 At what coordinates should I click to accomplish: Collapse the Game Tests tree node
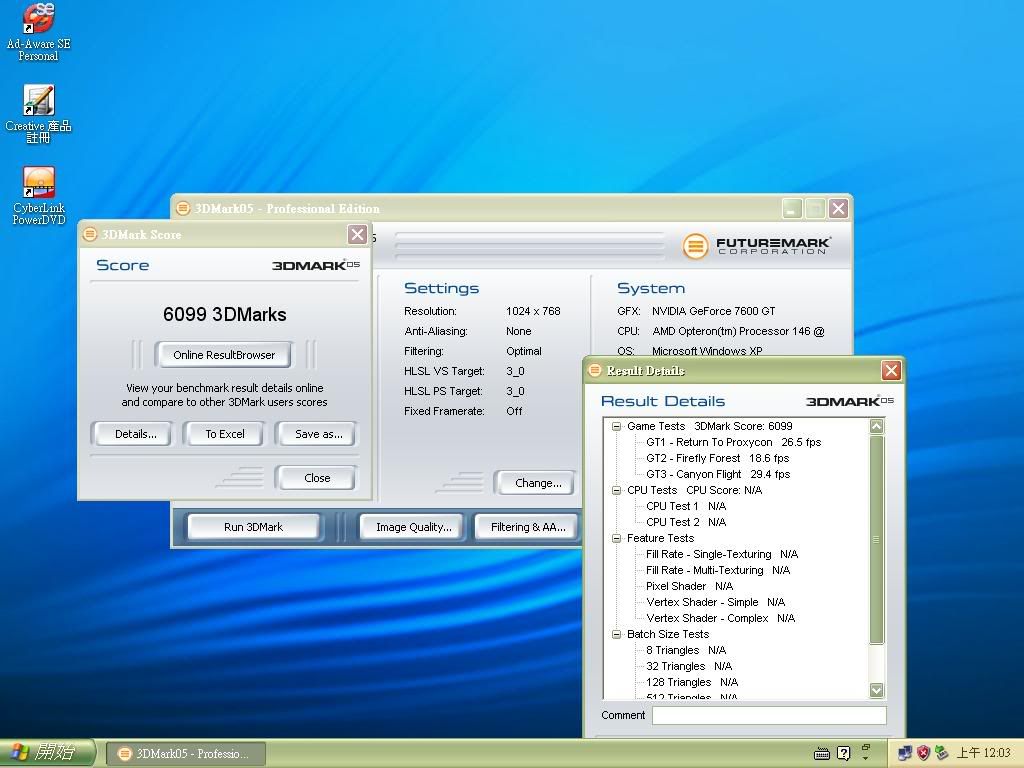(x=617, y=426)
